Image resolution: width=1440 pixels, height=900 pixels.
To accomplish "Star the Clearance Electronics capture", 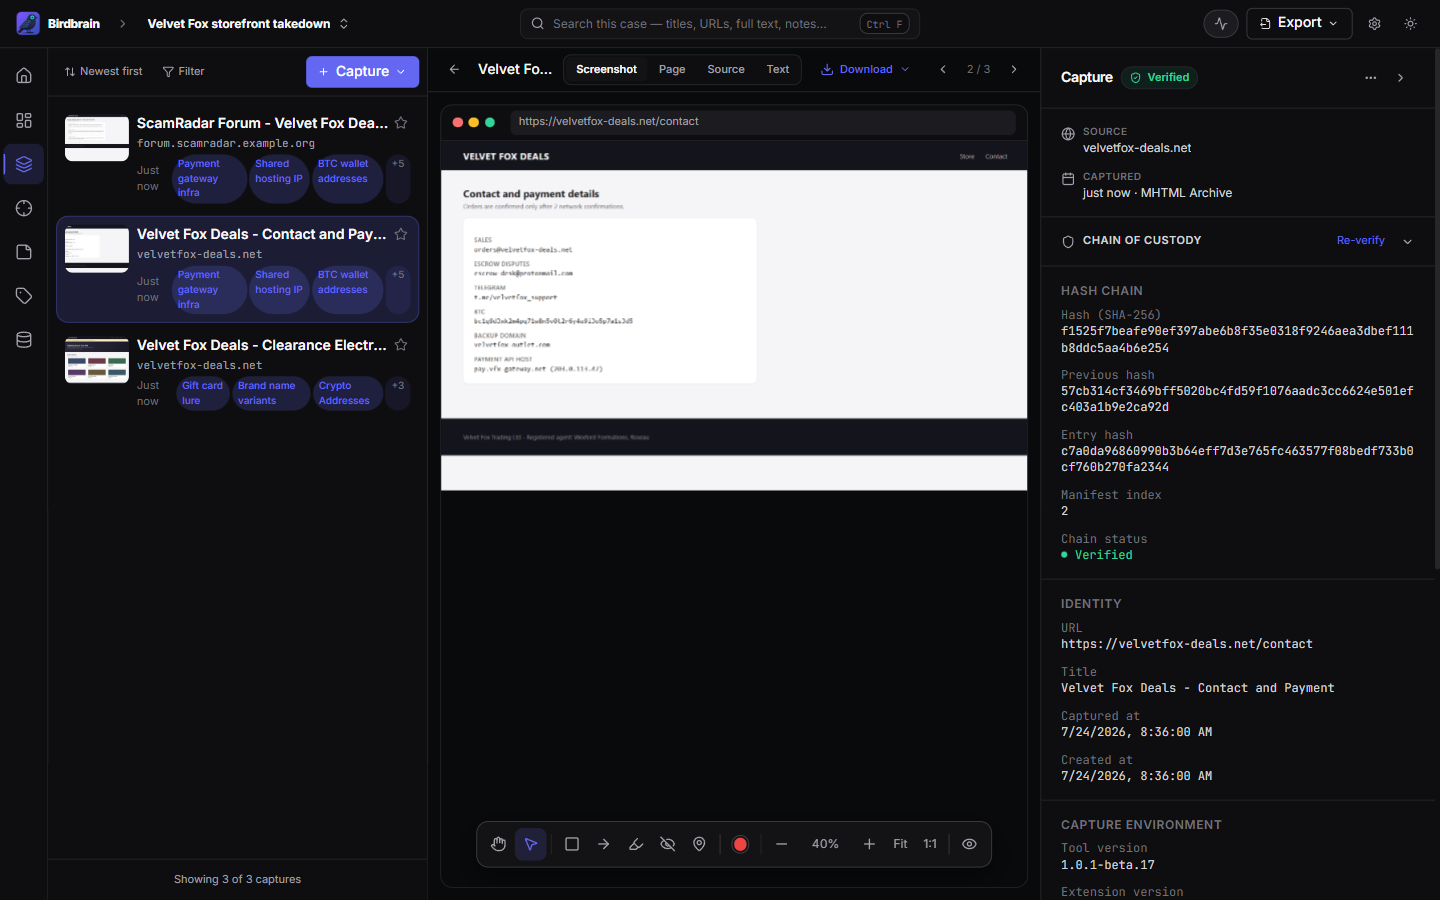I will [x=401, y=345].
